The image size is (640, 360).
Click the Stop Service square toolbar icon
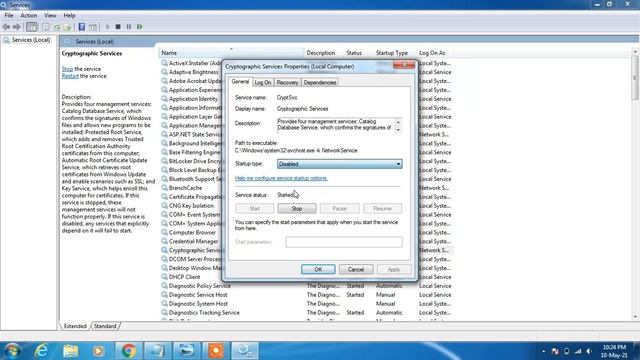pos(118,27)
